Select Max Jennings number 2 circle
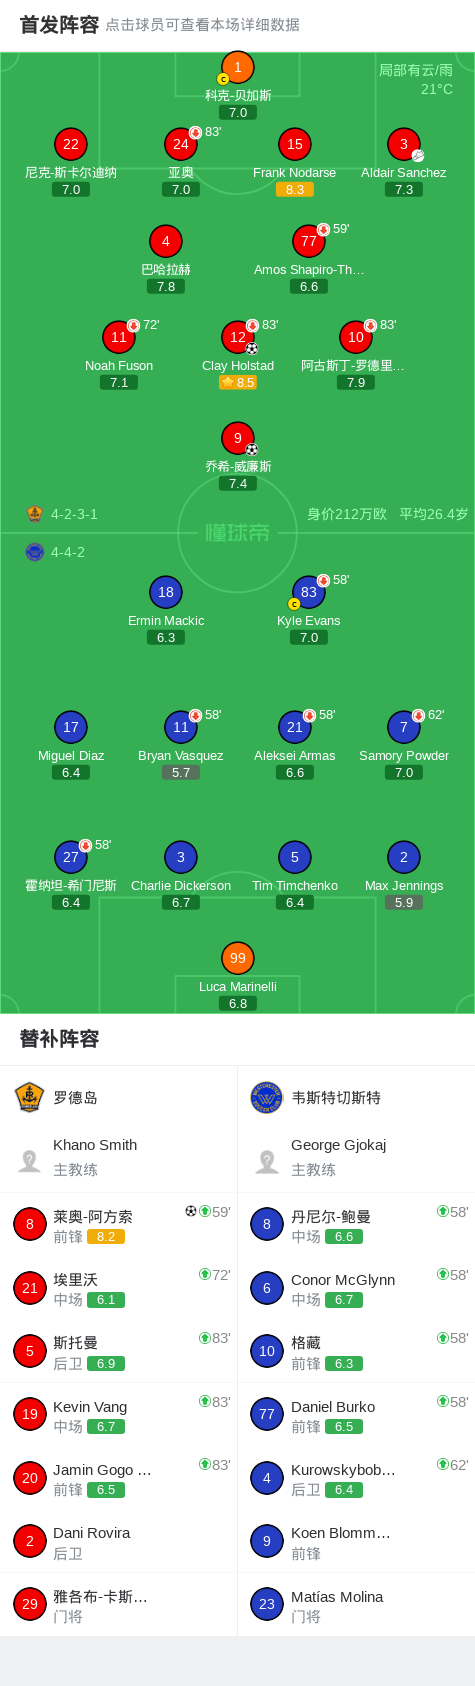This screenshot has height=1686, width=475. click(404, 857)
